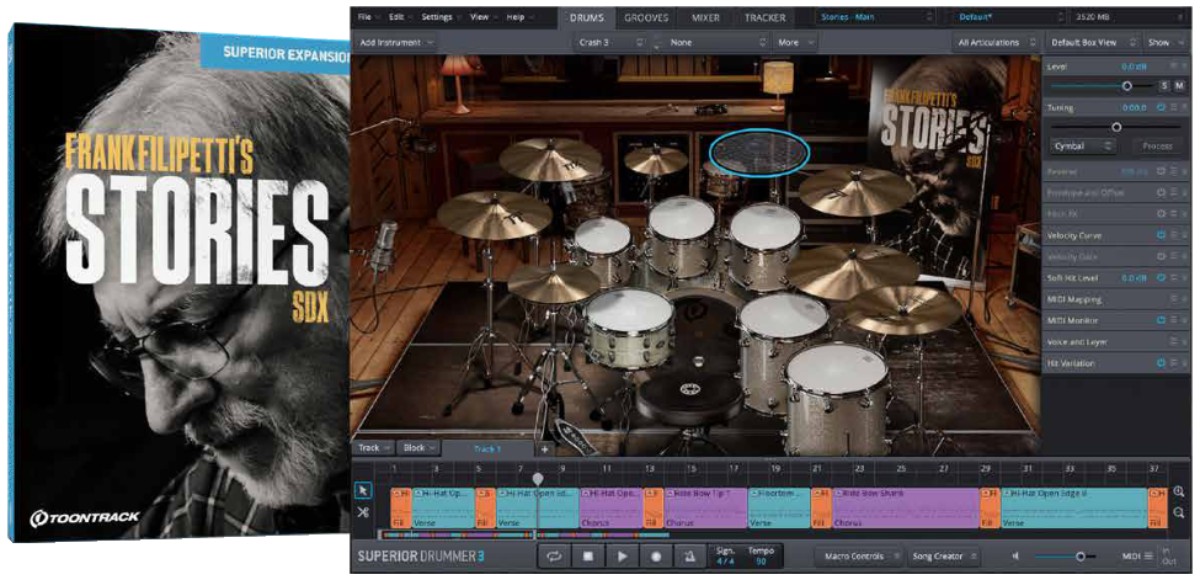Click the stop button in transport
The image size is (1200, 580).
point(589,556)
